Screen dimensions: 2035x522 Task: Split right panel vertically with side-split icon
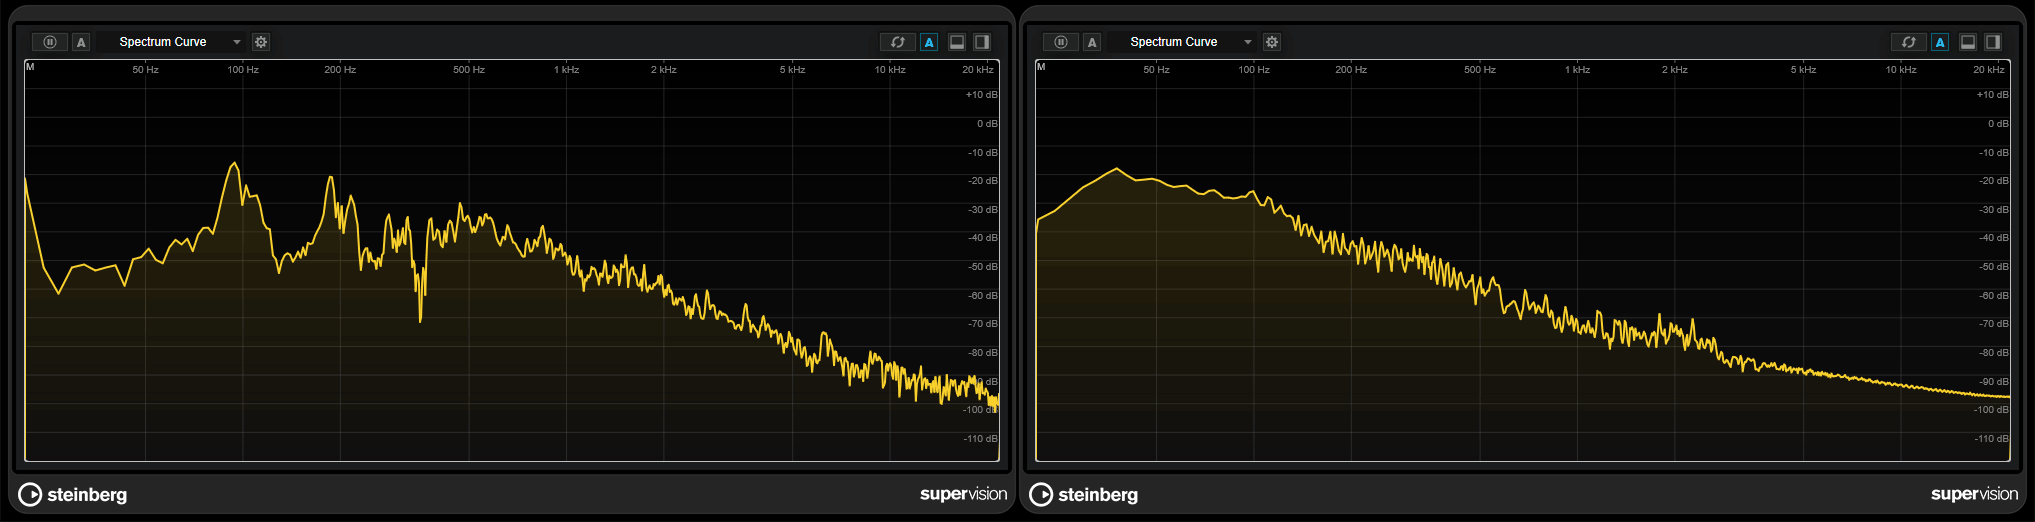coord(1993,42)
